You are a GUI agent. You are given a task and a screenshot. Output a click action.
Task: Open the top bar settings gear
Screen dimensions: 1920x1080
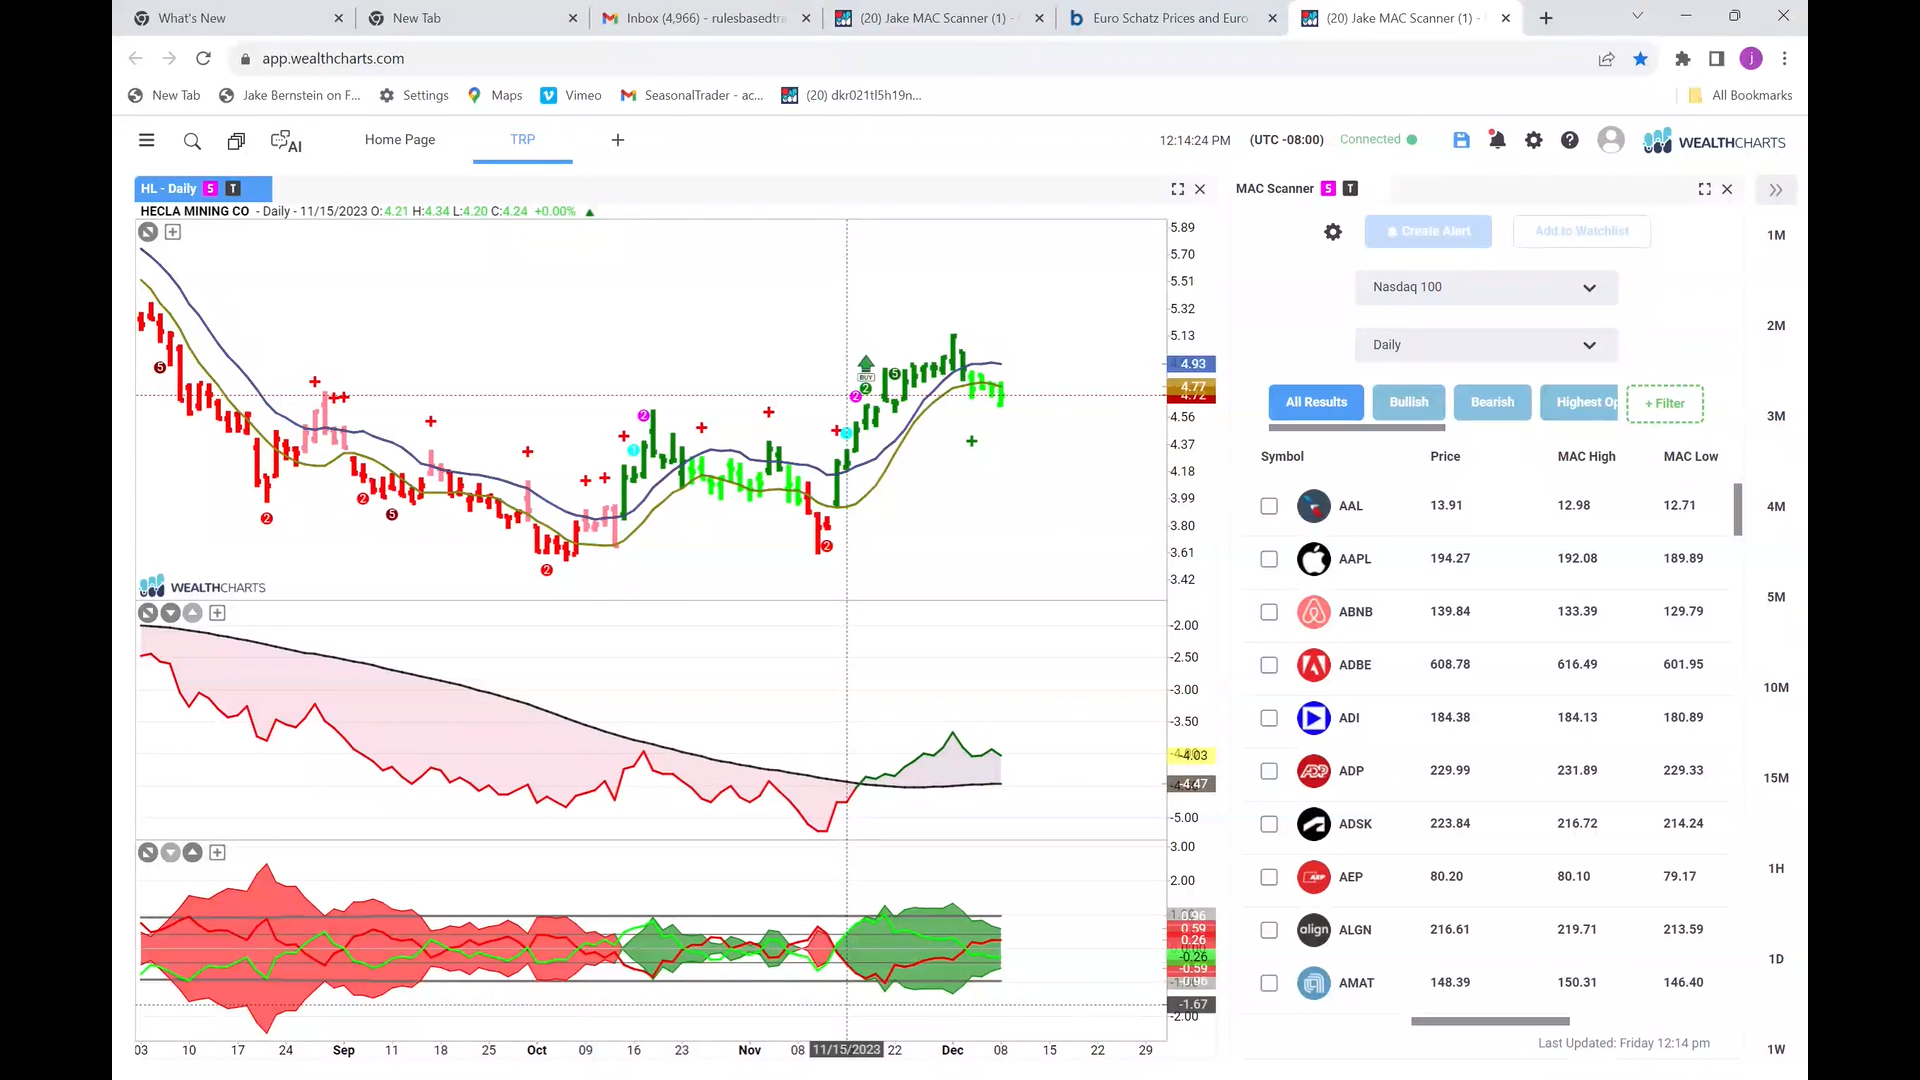tap(1534, 140)
